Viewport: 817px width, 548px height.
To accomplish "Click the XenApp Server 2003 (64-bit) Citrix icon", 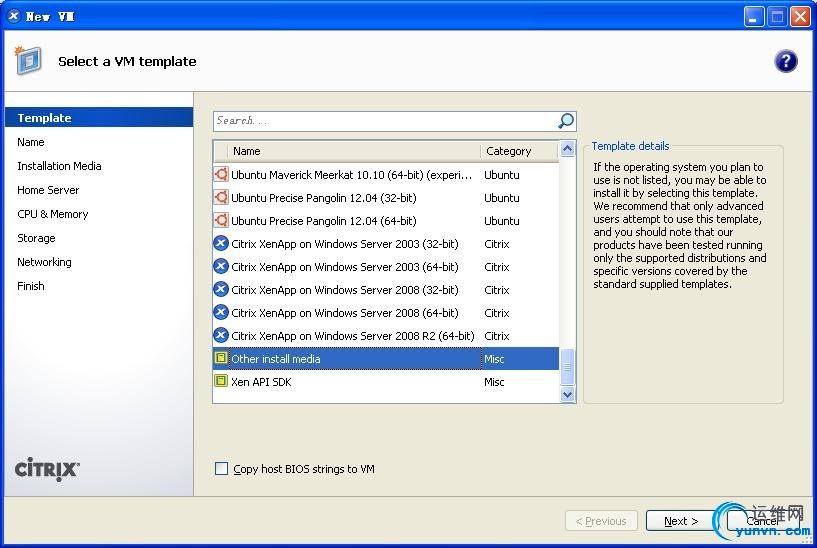I will [221, 266].
